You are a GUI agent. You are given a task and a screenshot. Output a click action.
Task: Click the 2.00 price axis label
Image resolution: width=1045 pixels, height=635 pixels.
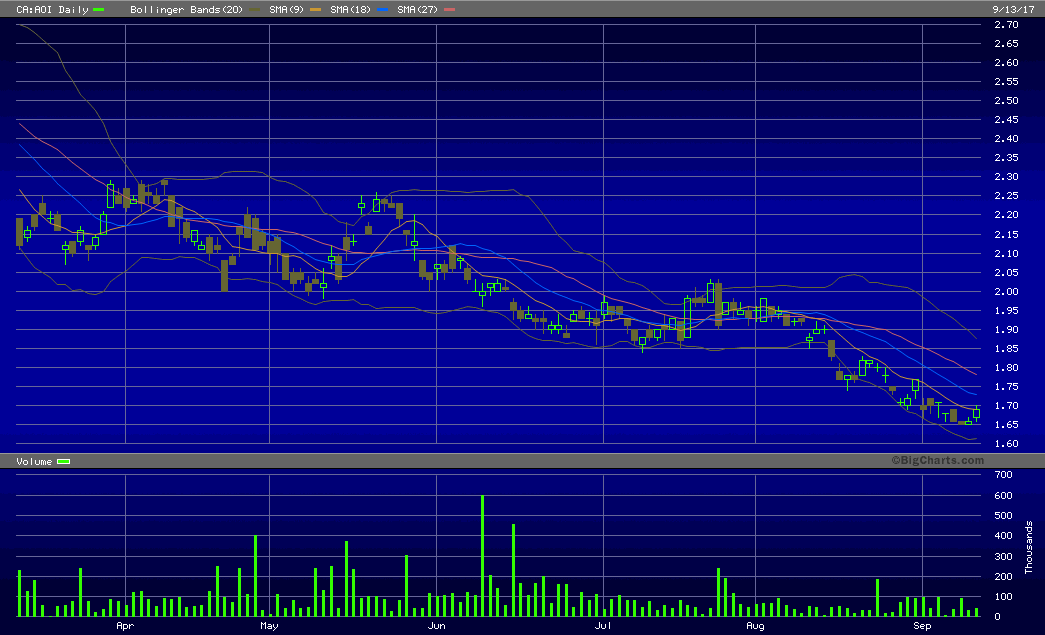tap(1006, 291)
